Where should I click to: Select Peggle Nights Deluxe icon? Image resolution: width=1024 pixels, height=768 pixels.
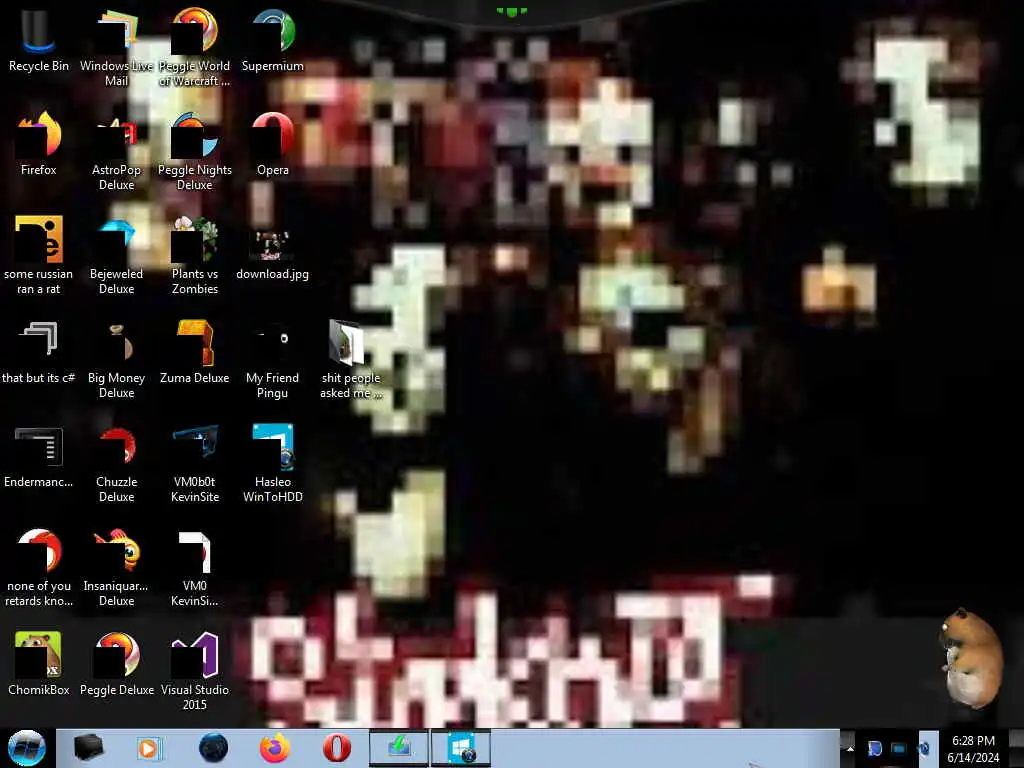pos(194,152)
